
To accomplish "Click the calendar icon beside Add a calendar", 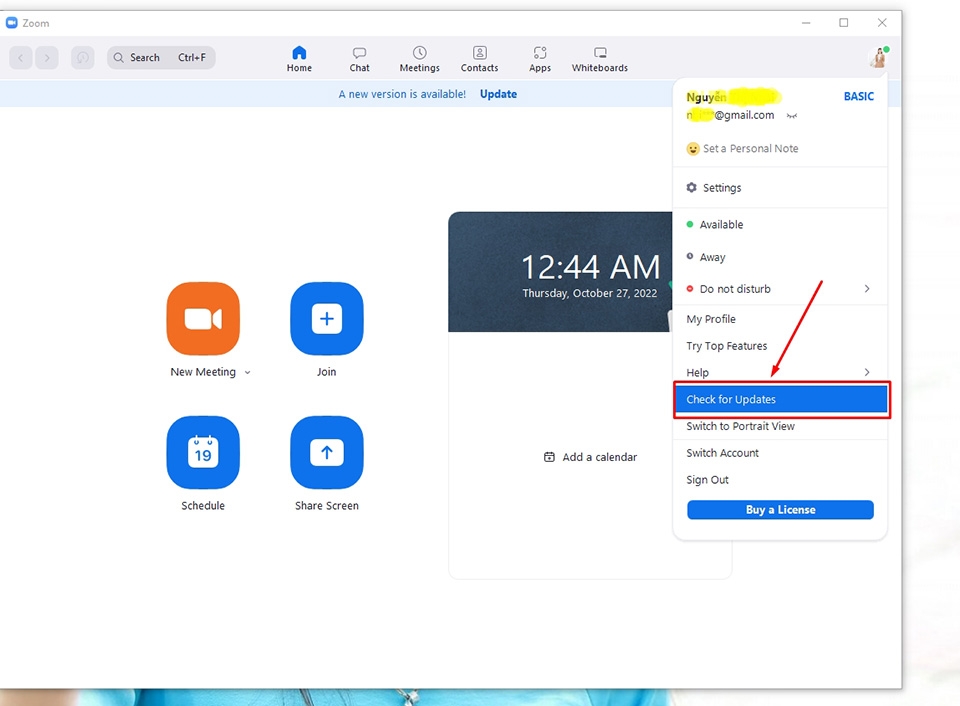I will click(x=549, y=457).
